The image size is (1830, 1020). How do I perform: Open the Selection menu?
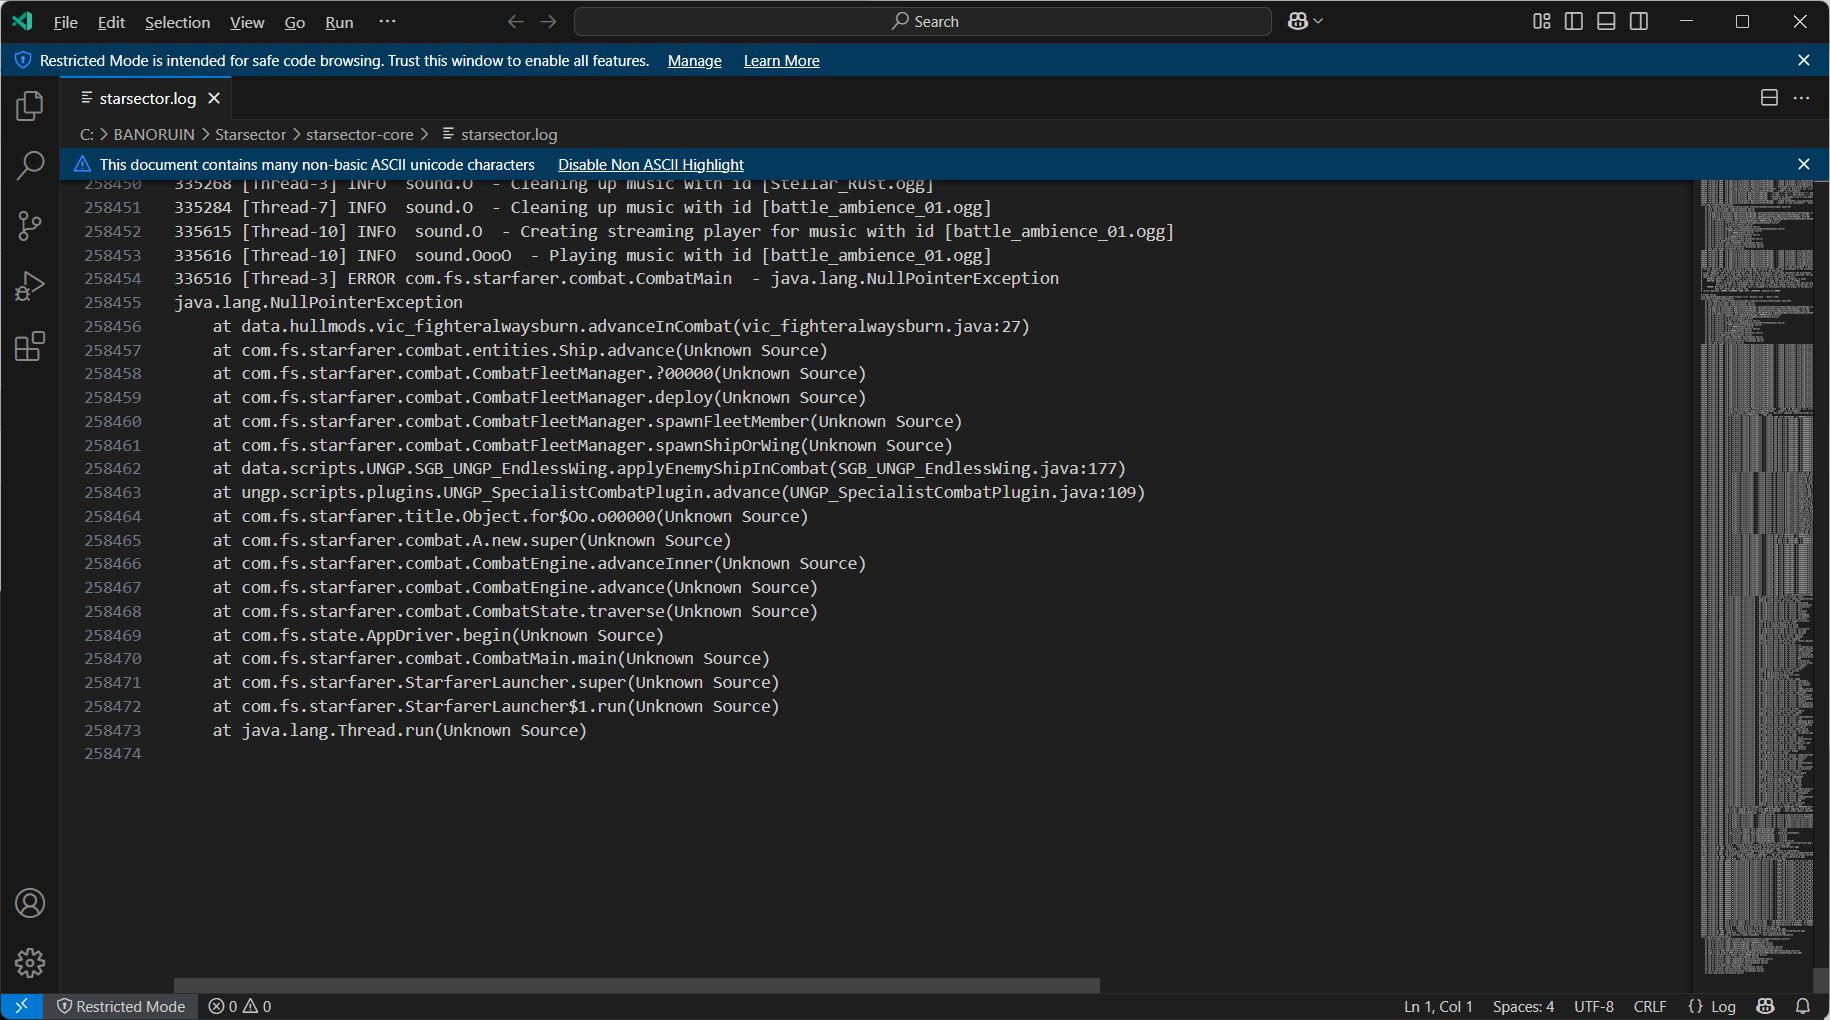[177, 22]
